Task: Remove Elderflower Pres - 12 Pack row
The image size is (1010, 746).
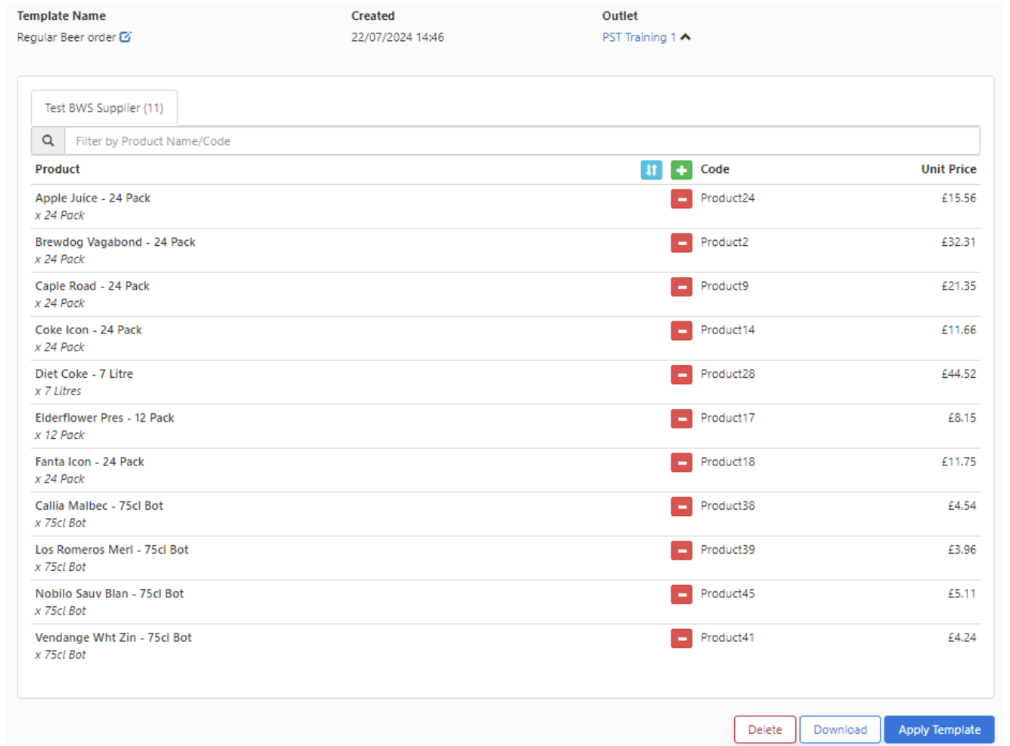Action: pos(681,419)
